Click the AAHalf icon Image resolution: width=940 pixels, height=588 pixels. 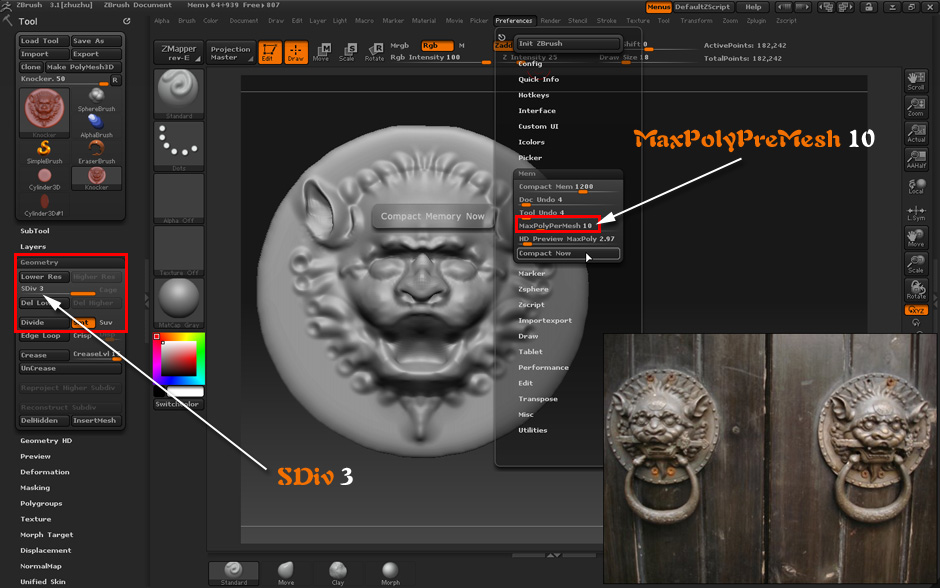click(916, 159)
